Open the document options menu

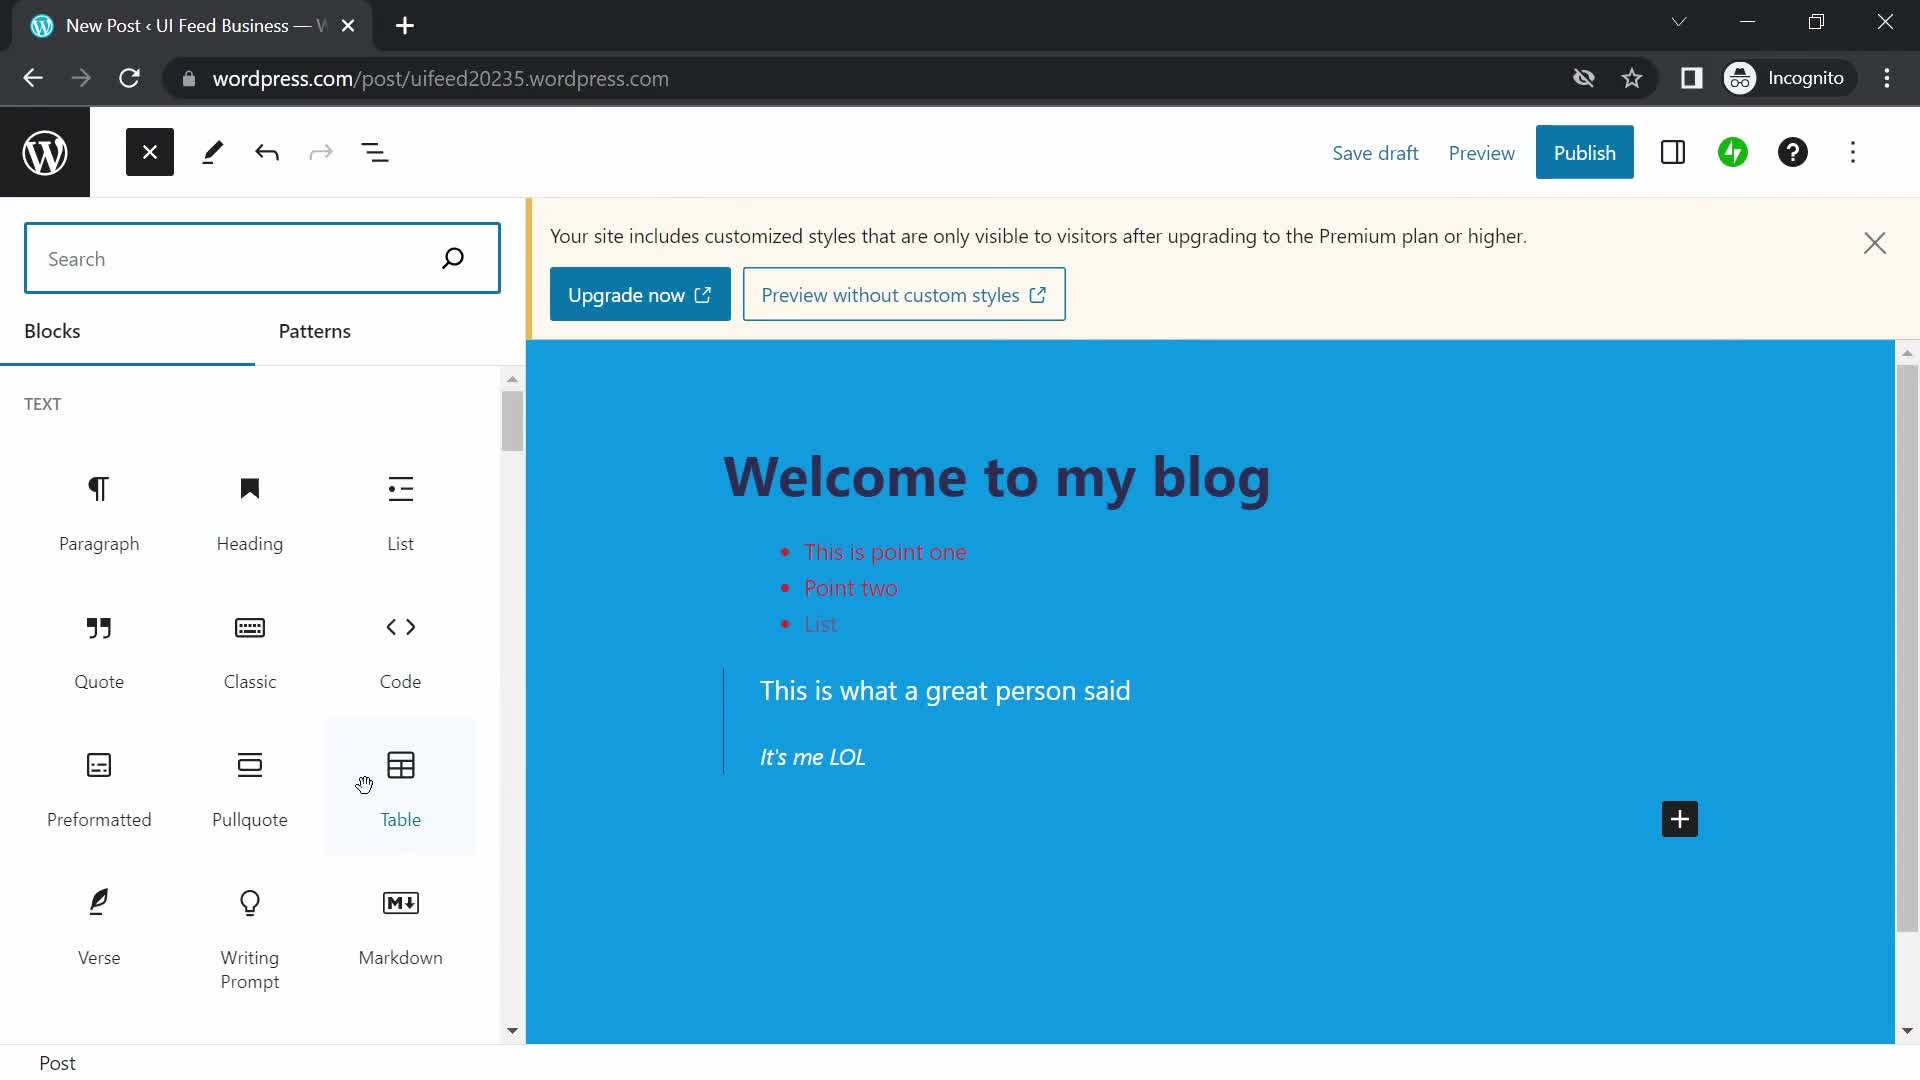pos(1853,152)
